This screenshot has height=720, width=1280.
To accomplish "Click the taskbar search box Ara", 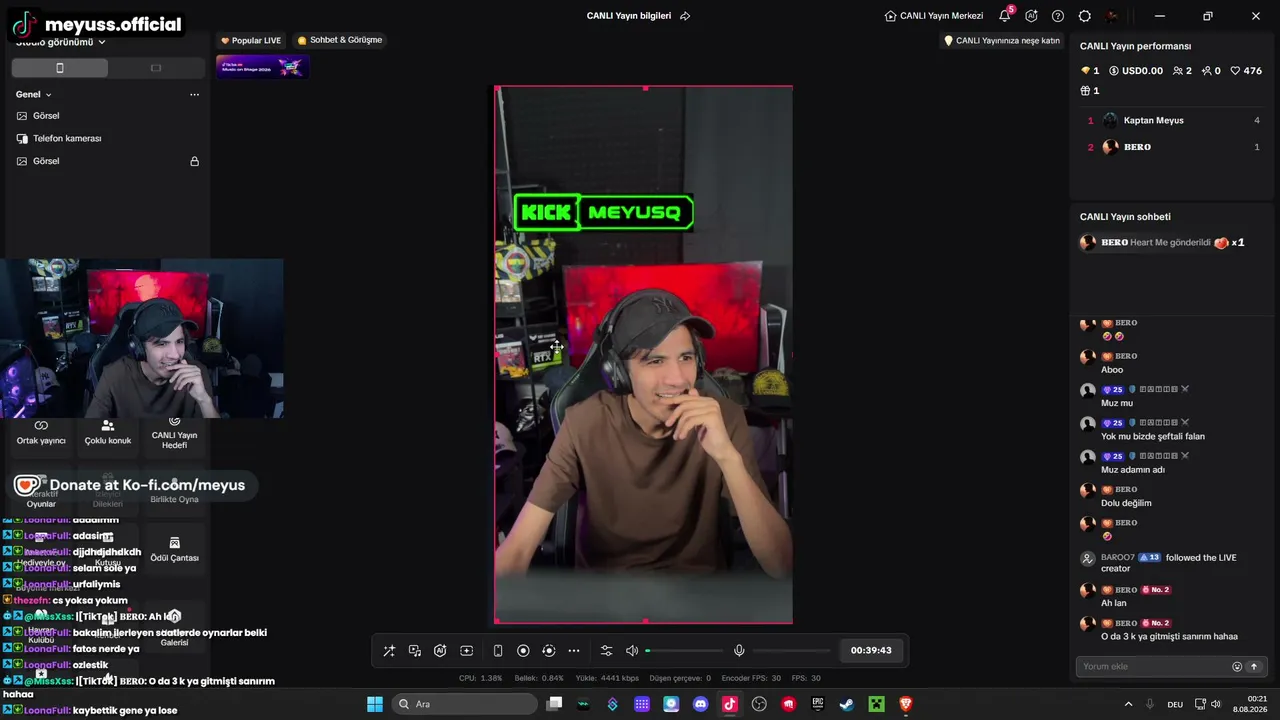I will pyautogui.click(x=465, y=704).
